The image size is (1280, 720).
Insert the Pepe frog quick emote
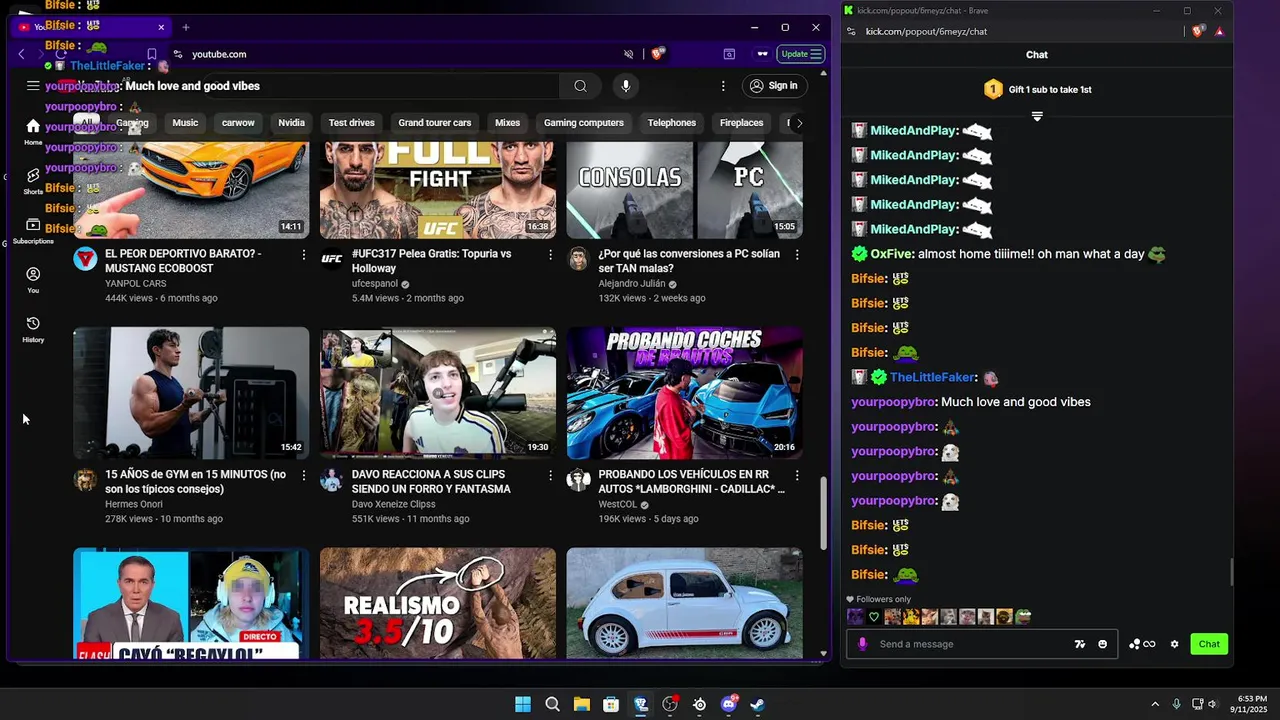1023,617
